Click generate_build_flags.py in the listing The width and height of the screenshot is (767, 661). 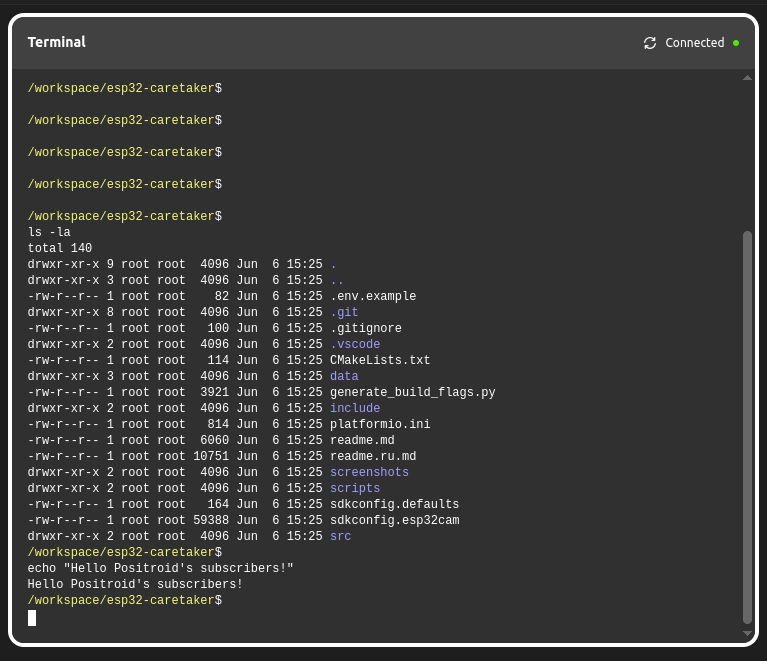[413, 392]
